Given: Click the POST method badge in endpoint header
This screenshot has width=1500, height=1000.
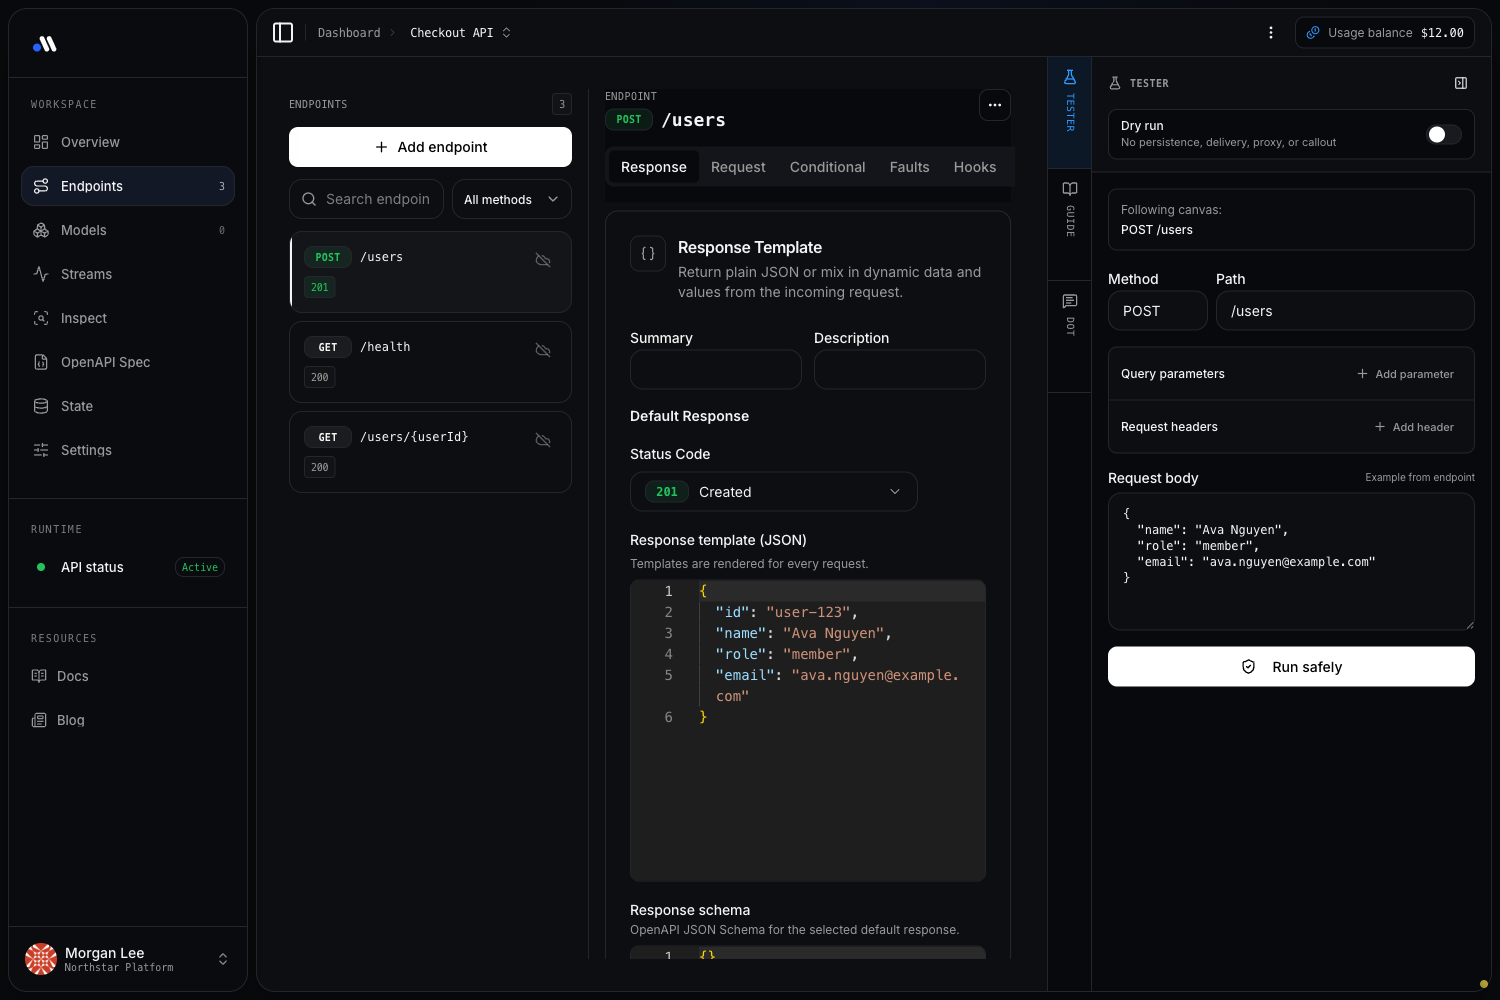Looking at the screenshot, I should pos(629,120).
